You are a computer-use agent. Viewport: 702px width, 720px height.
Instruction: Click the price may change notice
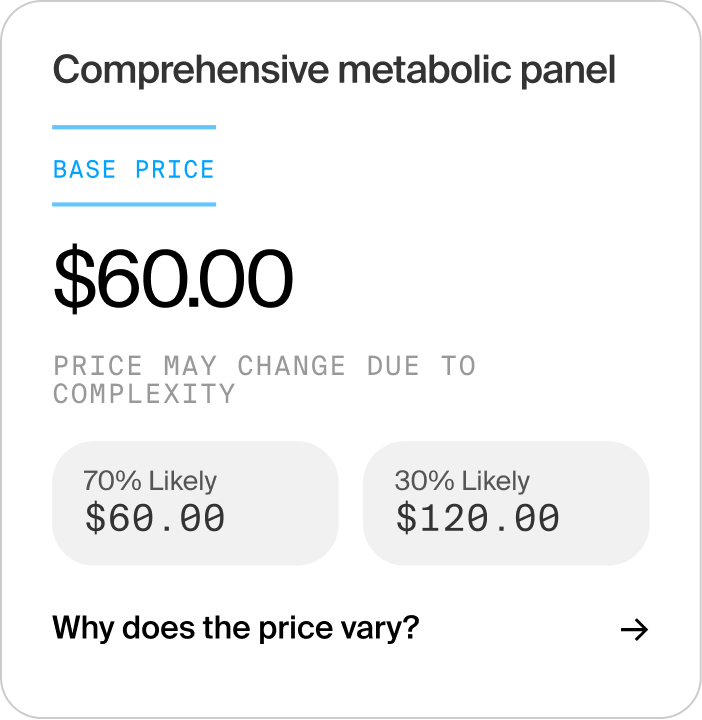(x=264, y=380)
